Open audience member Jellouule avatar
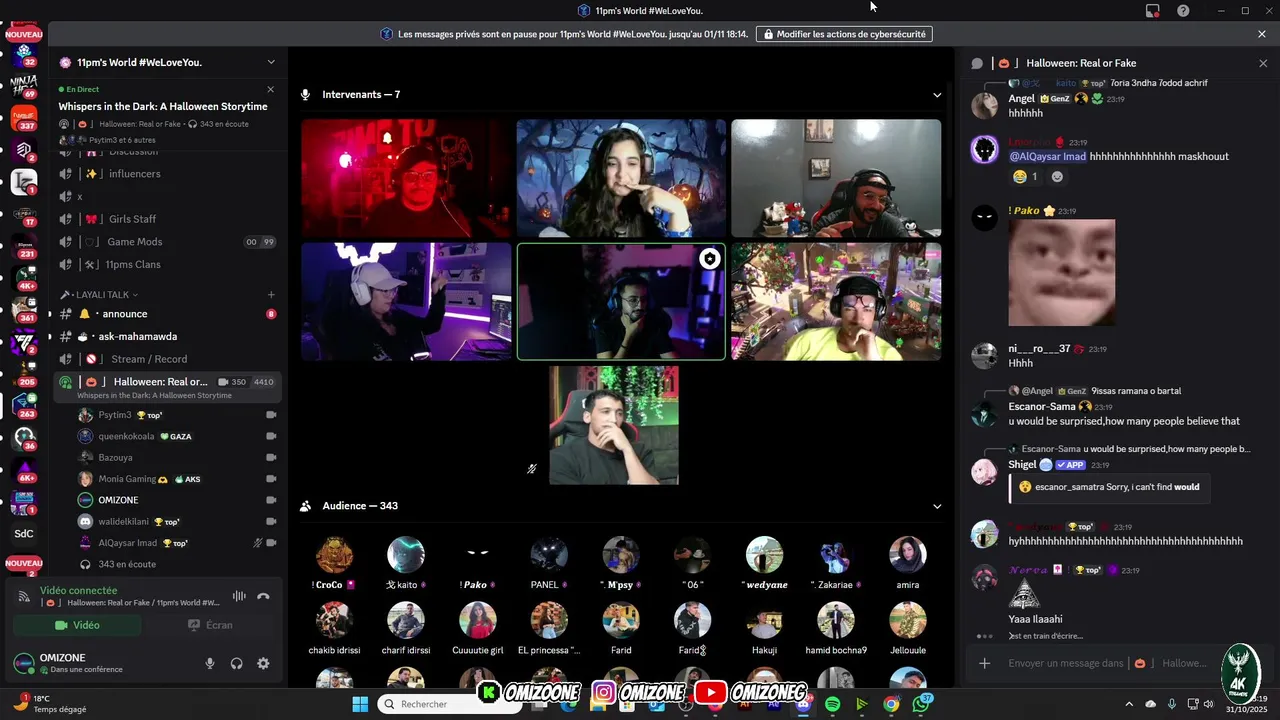This screenshot has height=720, width=1280. [907, 620]
